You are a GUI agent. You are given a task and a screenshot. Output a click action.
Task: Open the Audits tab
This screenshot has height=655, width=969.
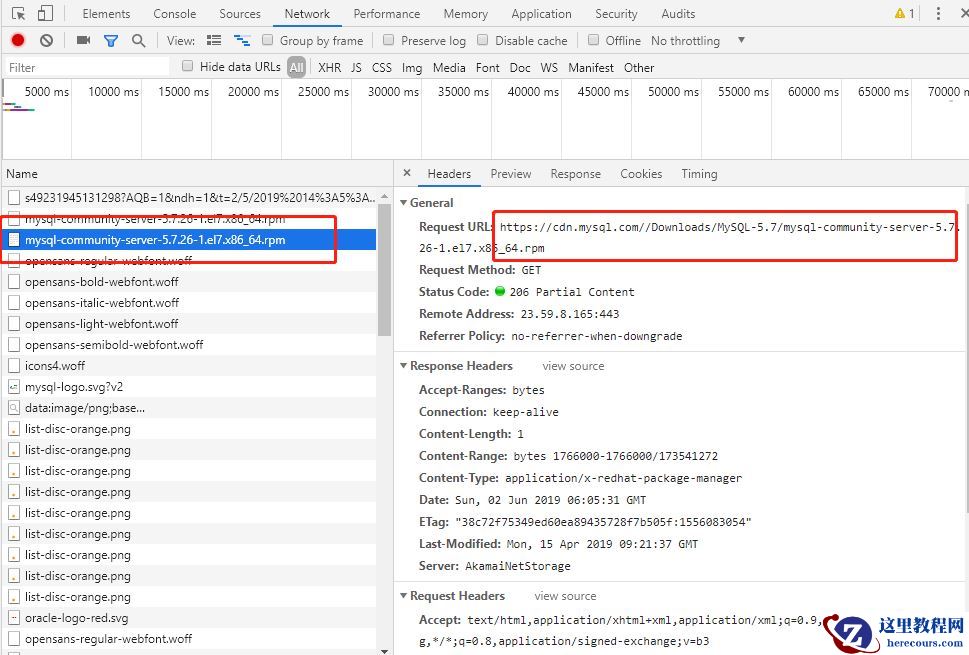coord(678,14)
